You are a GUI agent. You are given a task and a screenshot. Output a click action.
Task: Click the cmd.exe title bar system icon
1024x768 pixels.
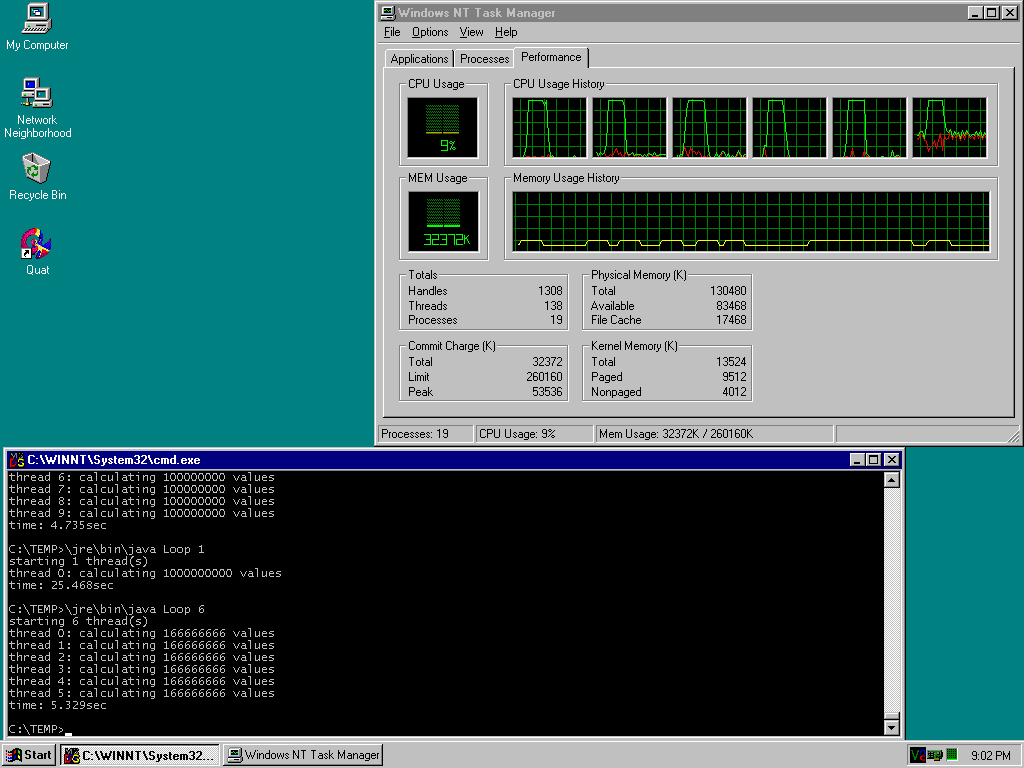coord(16,460)
